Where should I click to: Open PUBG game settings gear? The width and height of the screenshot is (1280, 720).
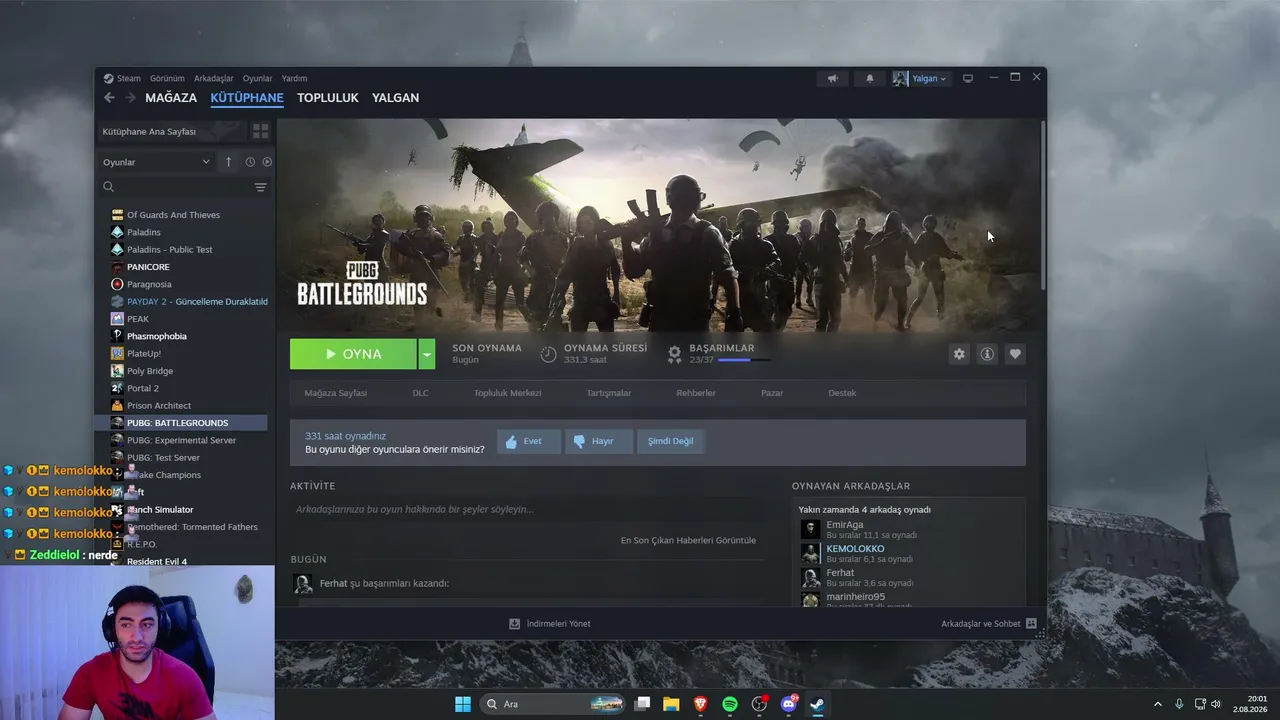click(959, 354)
